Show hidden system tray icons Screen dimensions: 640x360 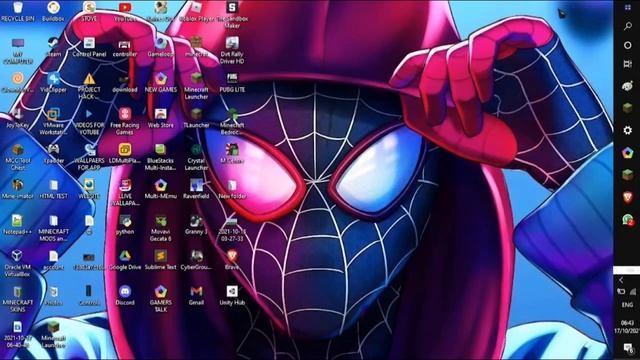click(621, 280)
